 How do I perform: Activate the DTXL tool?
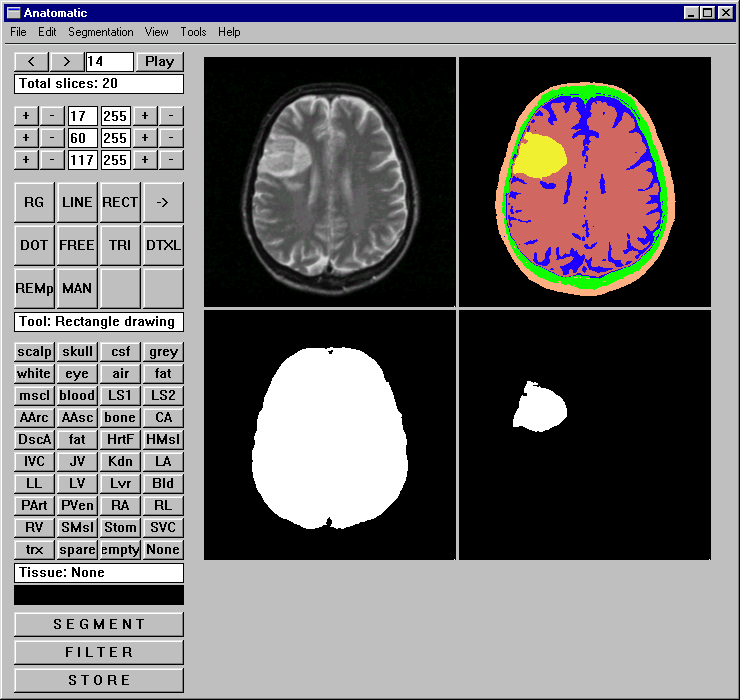point(163,245)
